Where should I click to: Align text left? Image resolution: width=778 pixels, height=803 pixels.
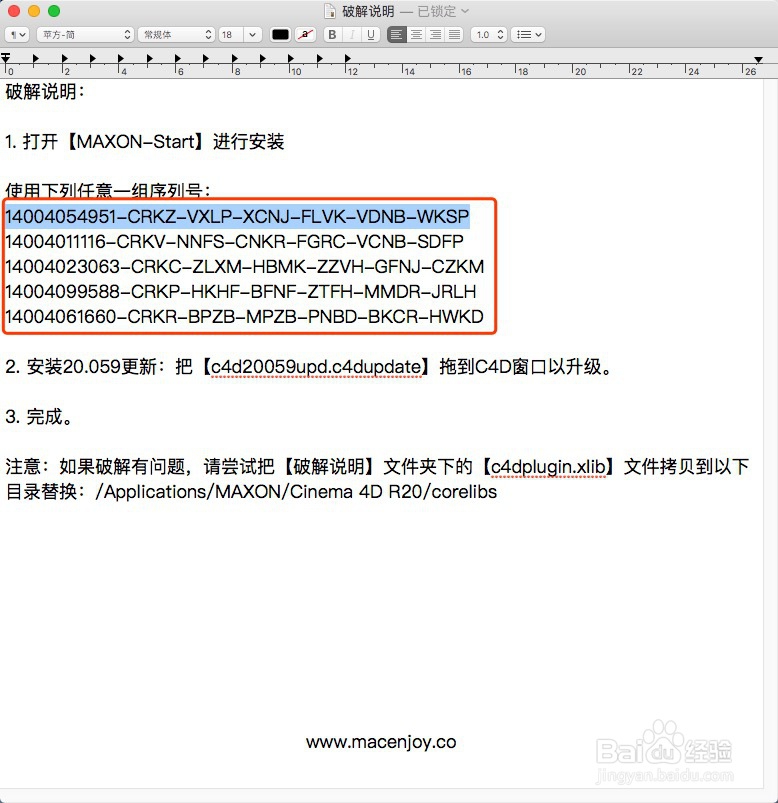(396, 34)
